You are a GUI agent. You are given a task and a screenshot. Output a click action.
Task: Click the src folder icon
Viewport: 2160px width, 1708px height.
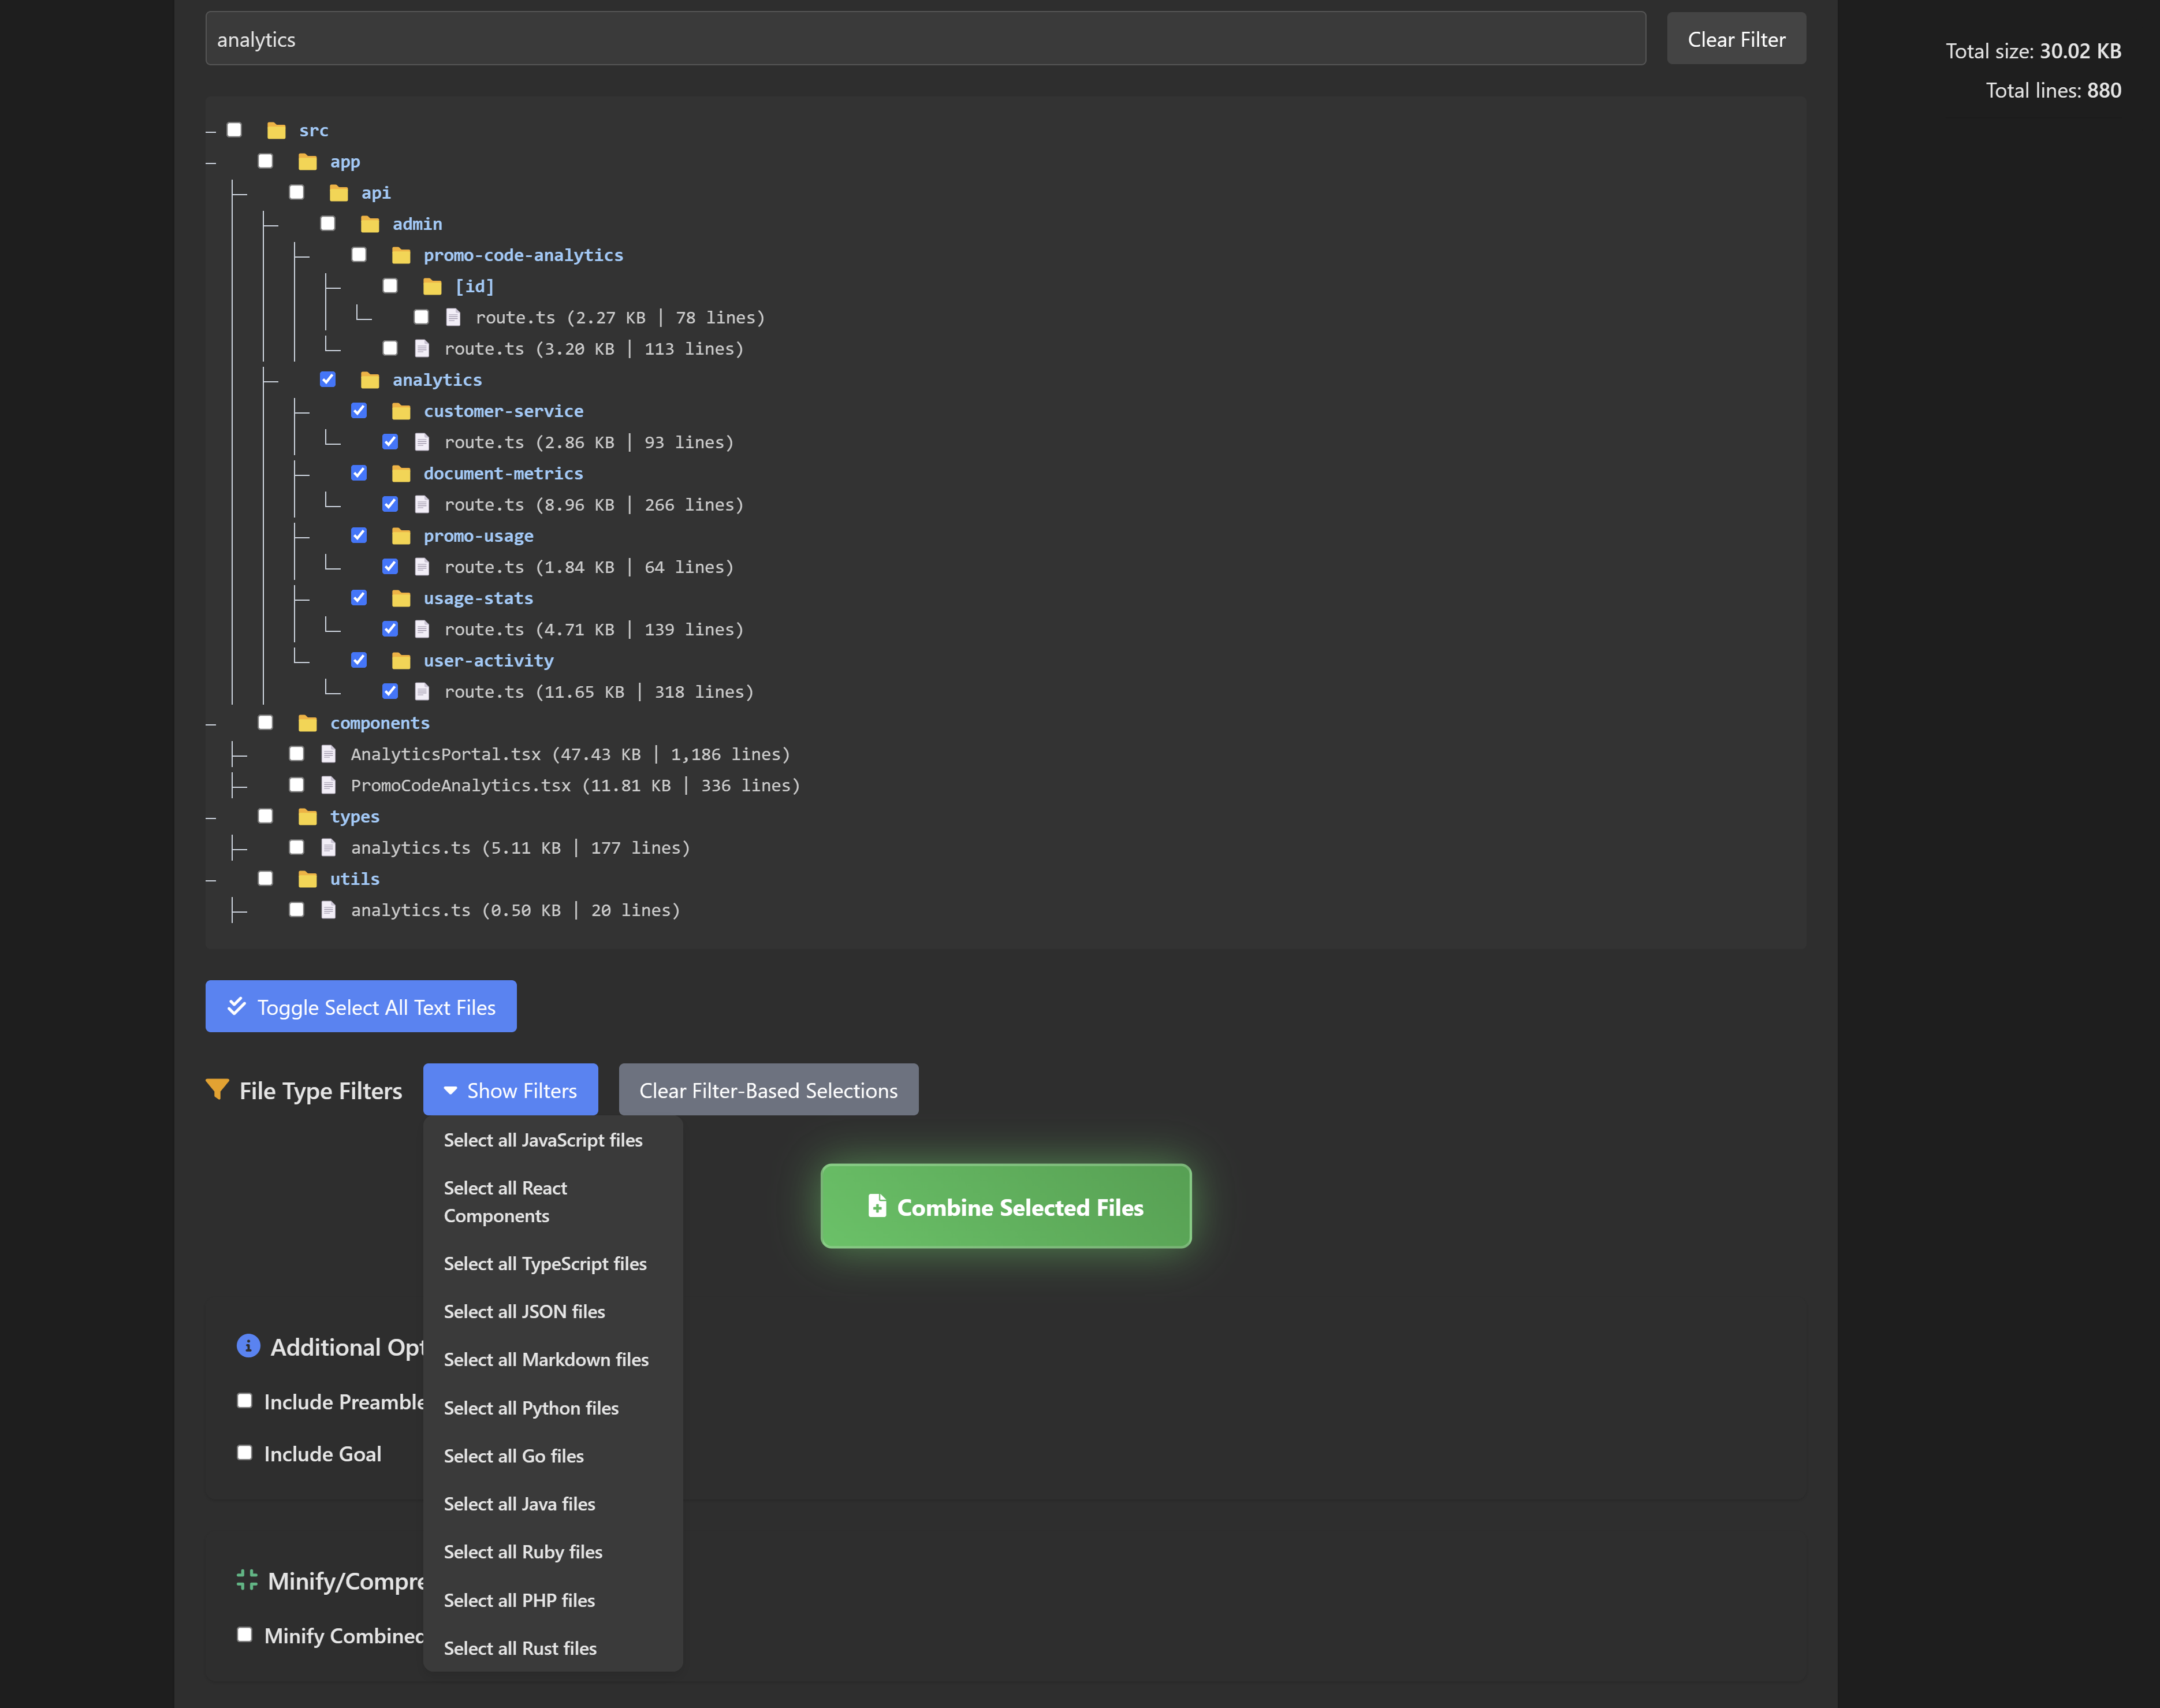tap(277, 131)
